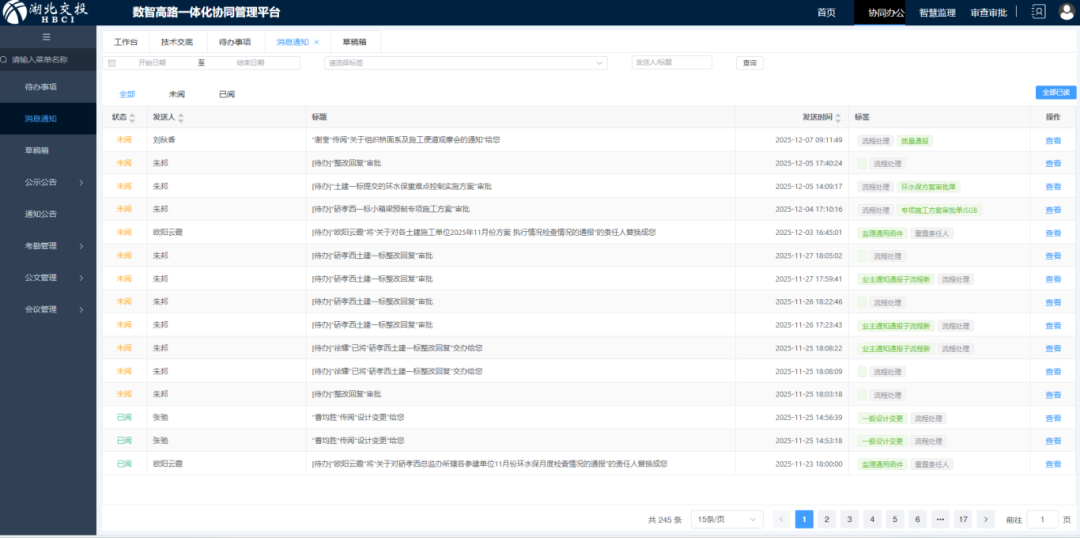
Task: Collapse the sidebar with the hamburger icon
Action: (x=47, y=36)
